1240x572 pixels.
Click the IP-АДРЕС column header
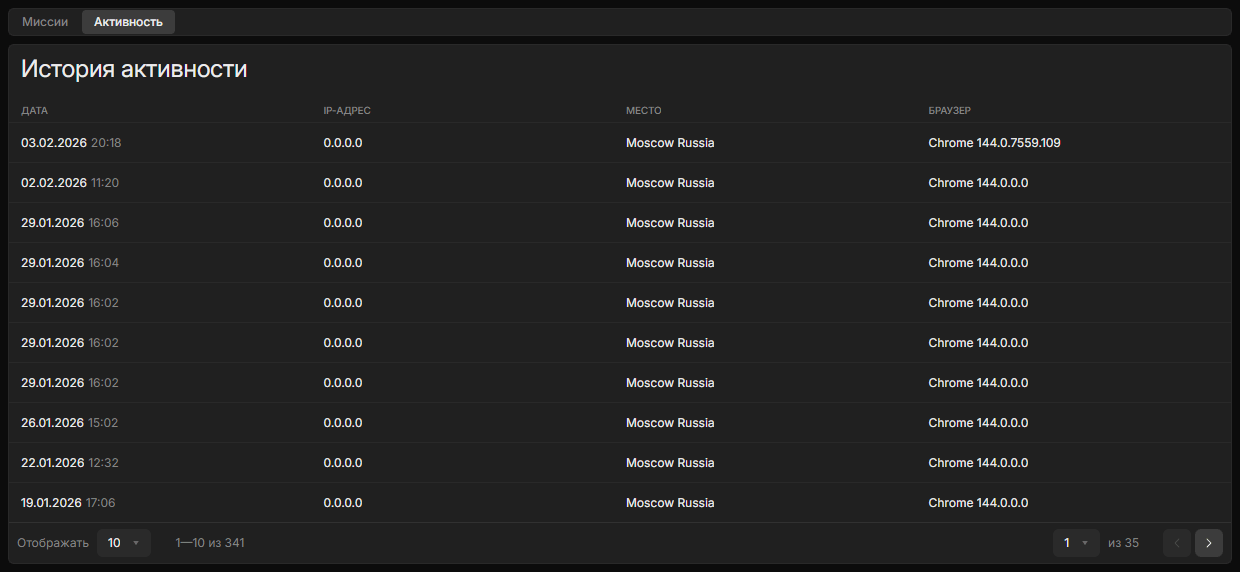tap(347, 111)
